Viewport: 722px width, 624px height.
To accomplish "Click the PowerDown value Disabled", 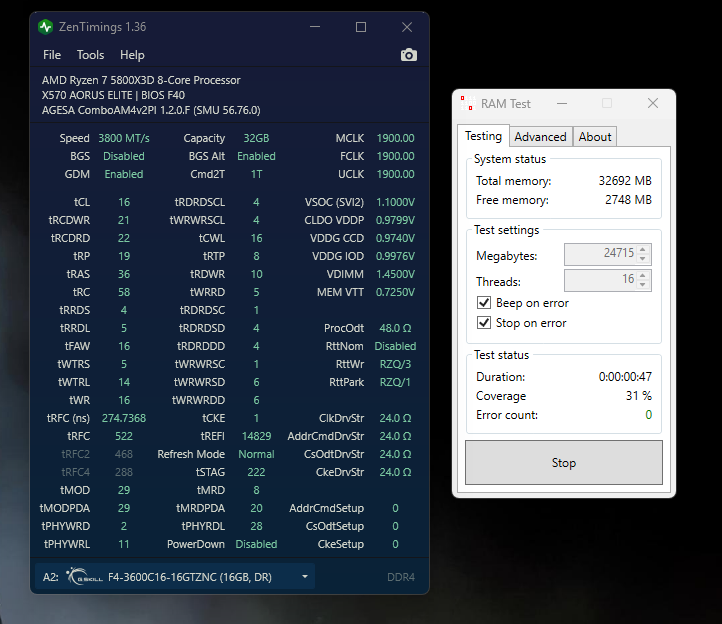I will (x=256, y=544).
